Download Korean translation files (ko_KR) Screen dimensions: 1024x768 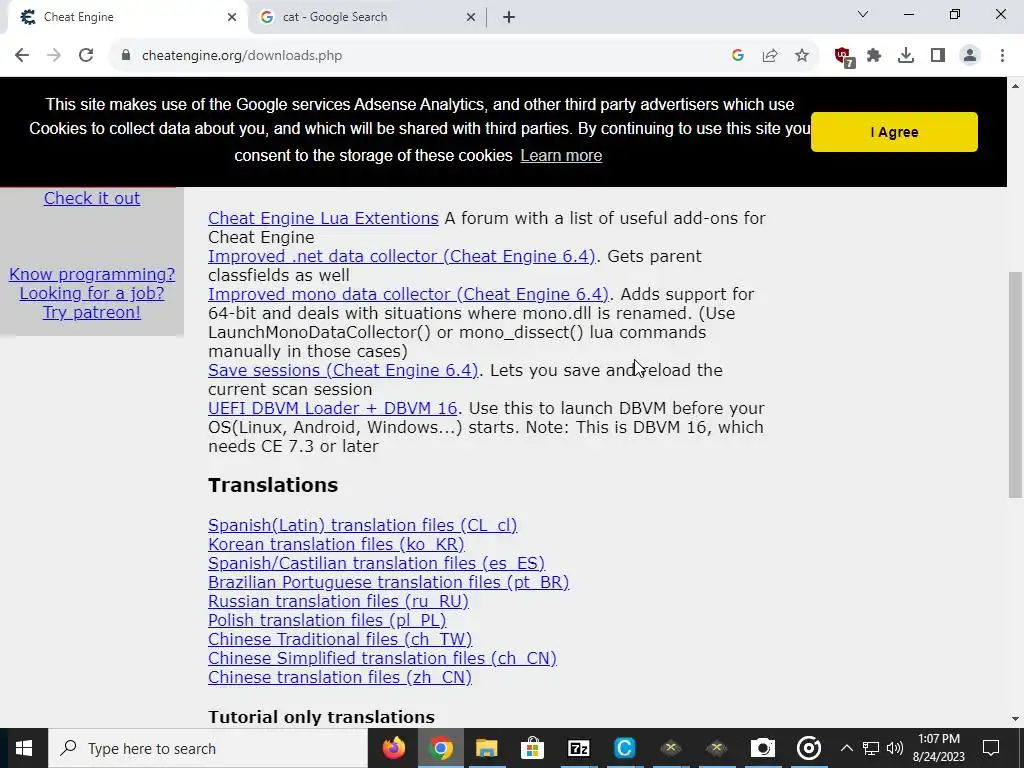coord(336,544)
